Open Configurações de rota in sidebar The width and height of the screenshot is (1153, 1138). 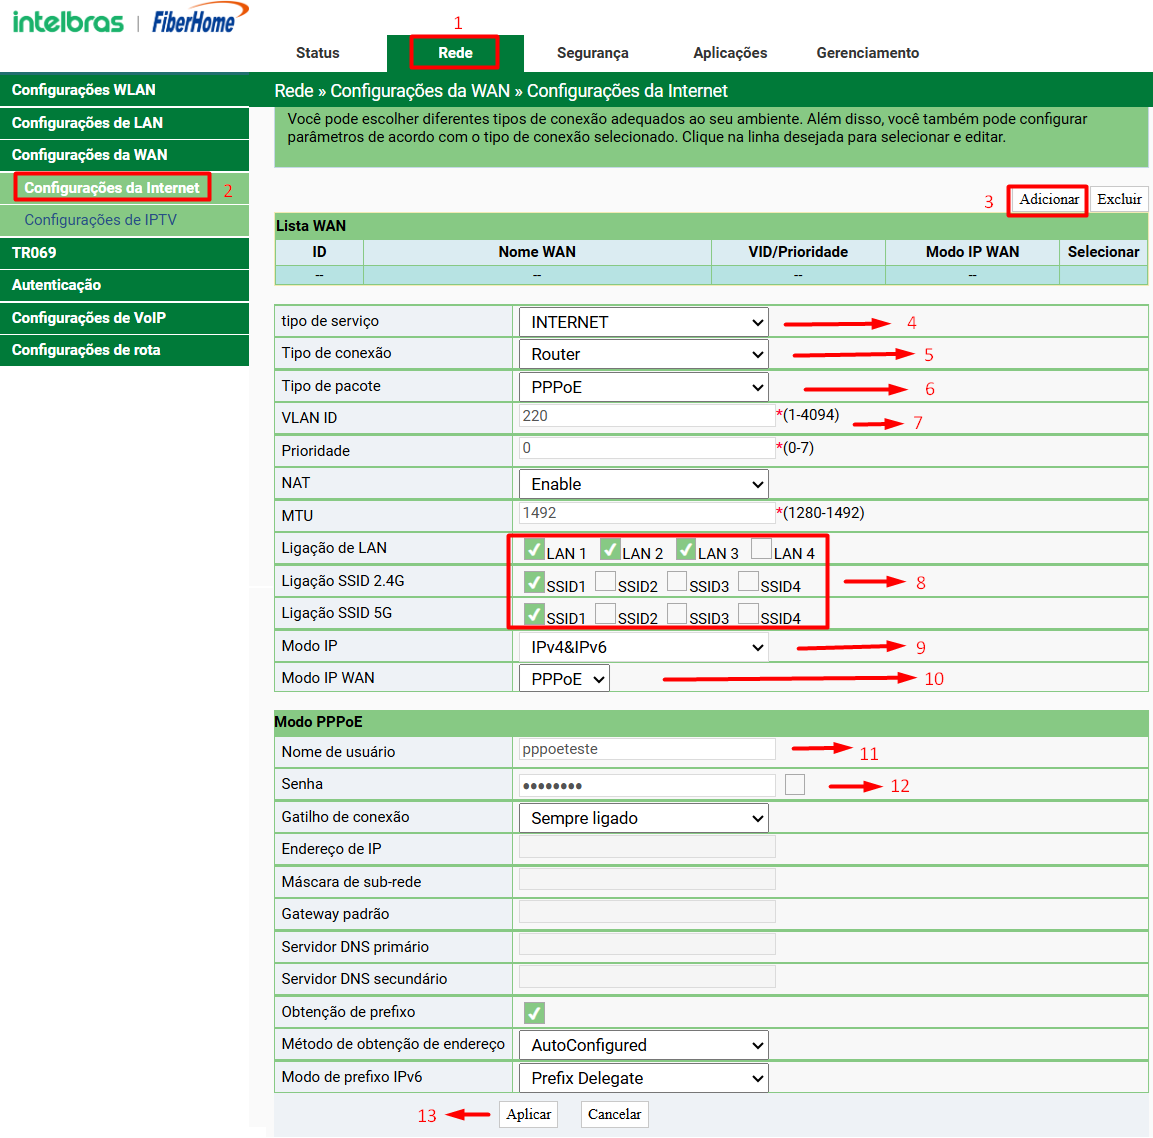click(124, 350)
